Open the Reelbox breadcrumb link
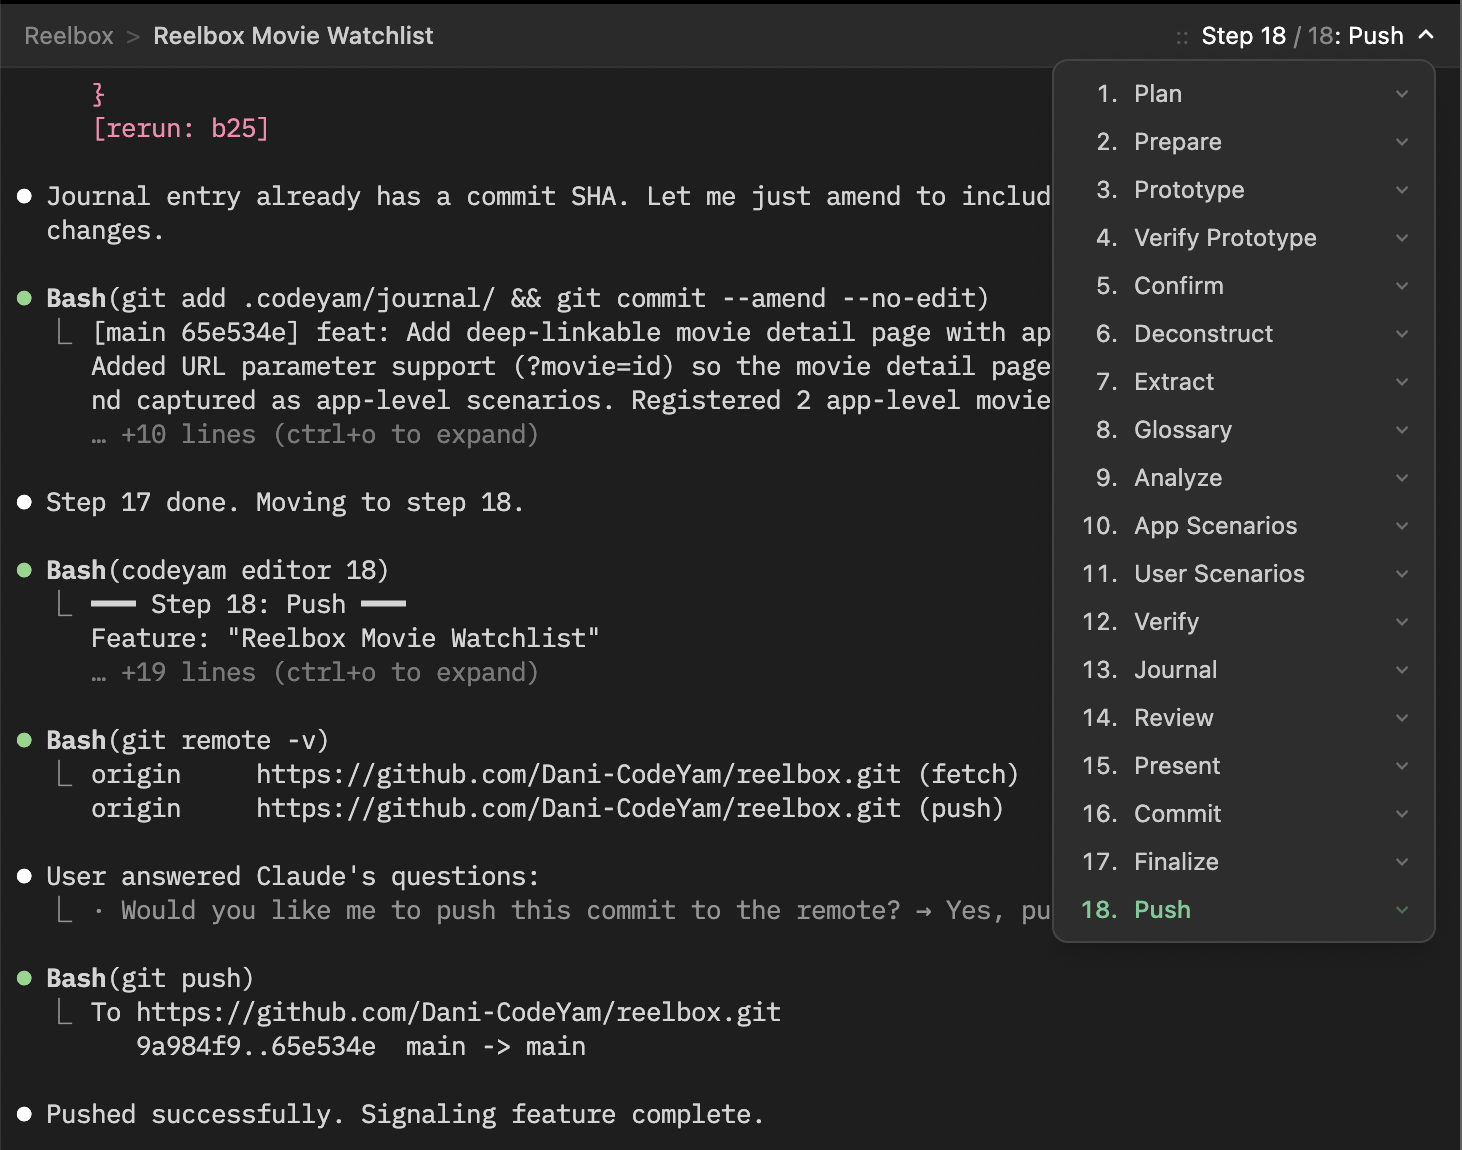Viewport: 1462px width, 1150px height. (x=69, y=36)
